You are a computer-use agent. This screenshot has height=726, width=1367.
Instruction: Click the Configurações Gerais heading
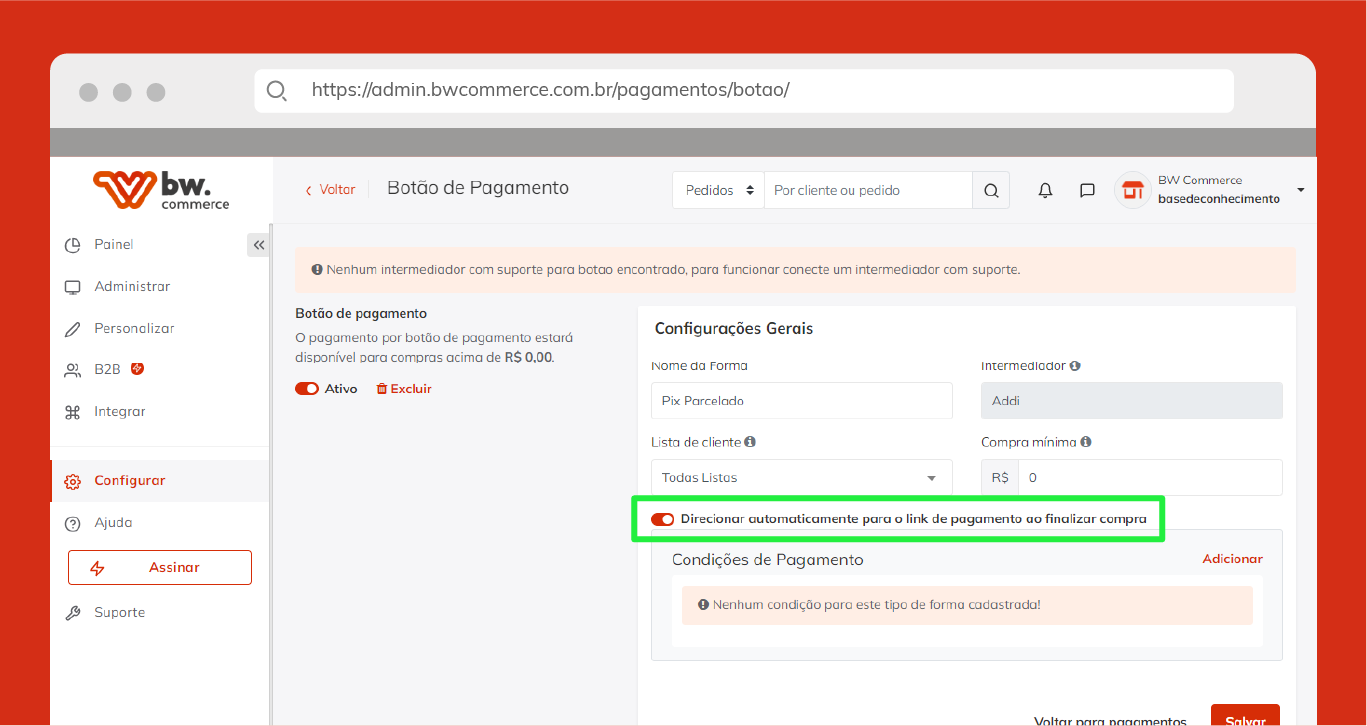click(x=734, y=328)
